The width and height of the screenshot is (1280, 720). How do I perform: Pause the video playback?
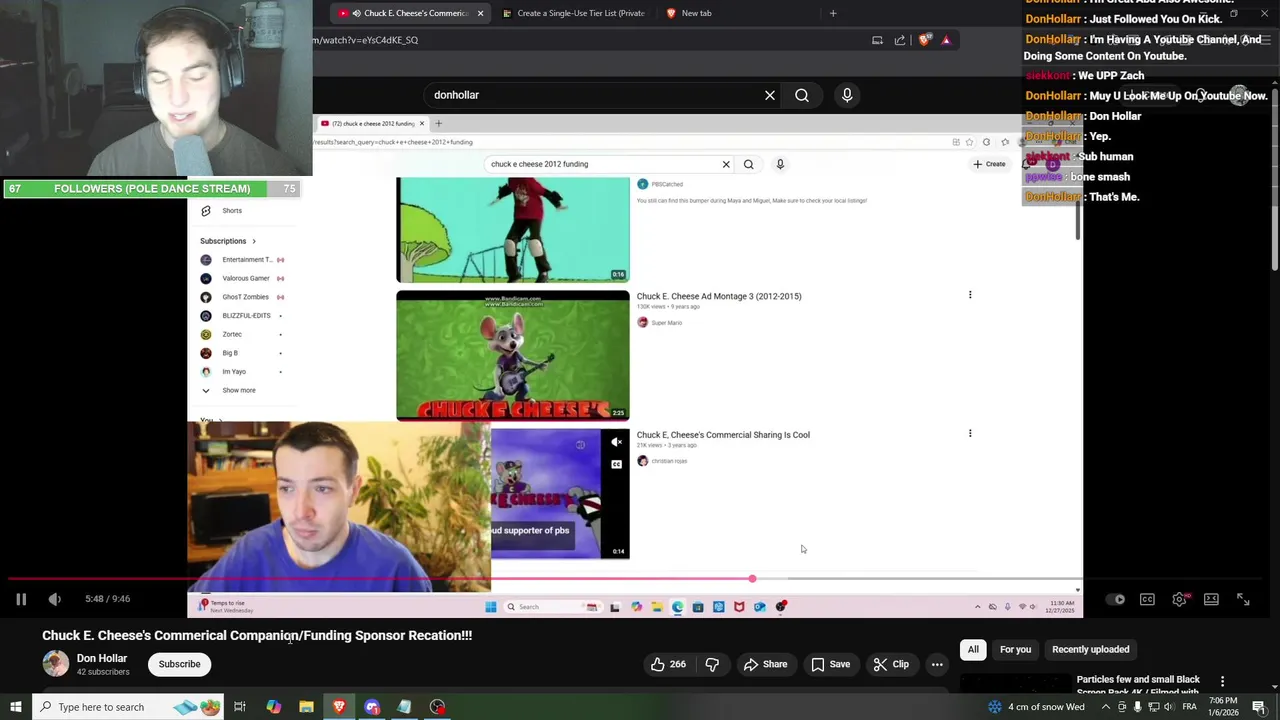20,599
